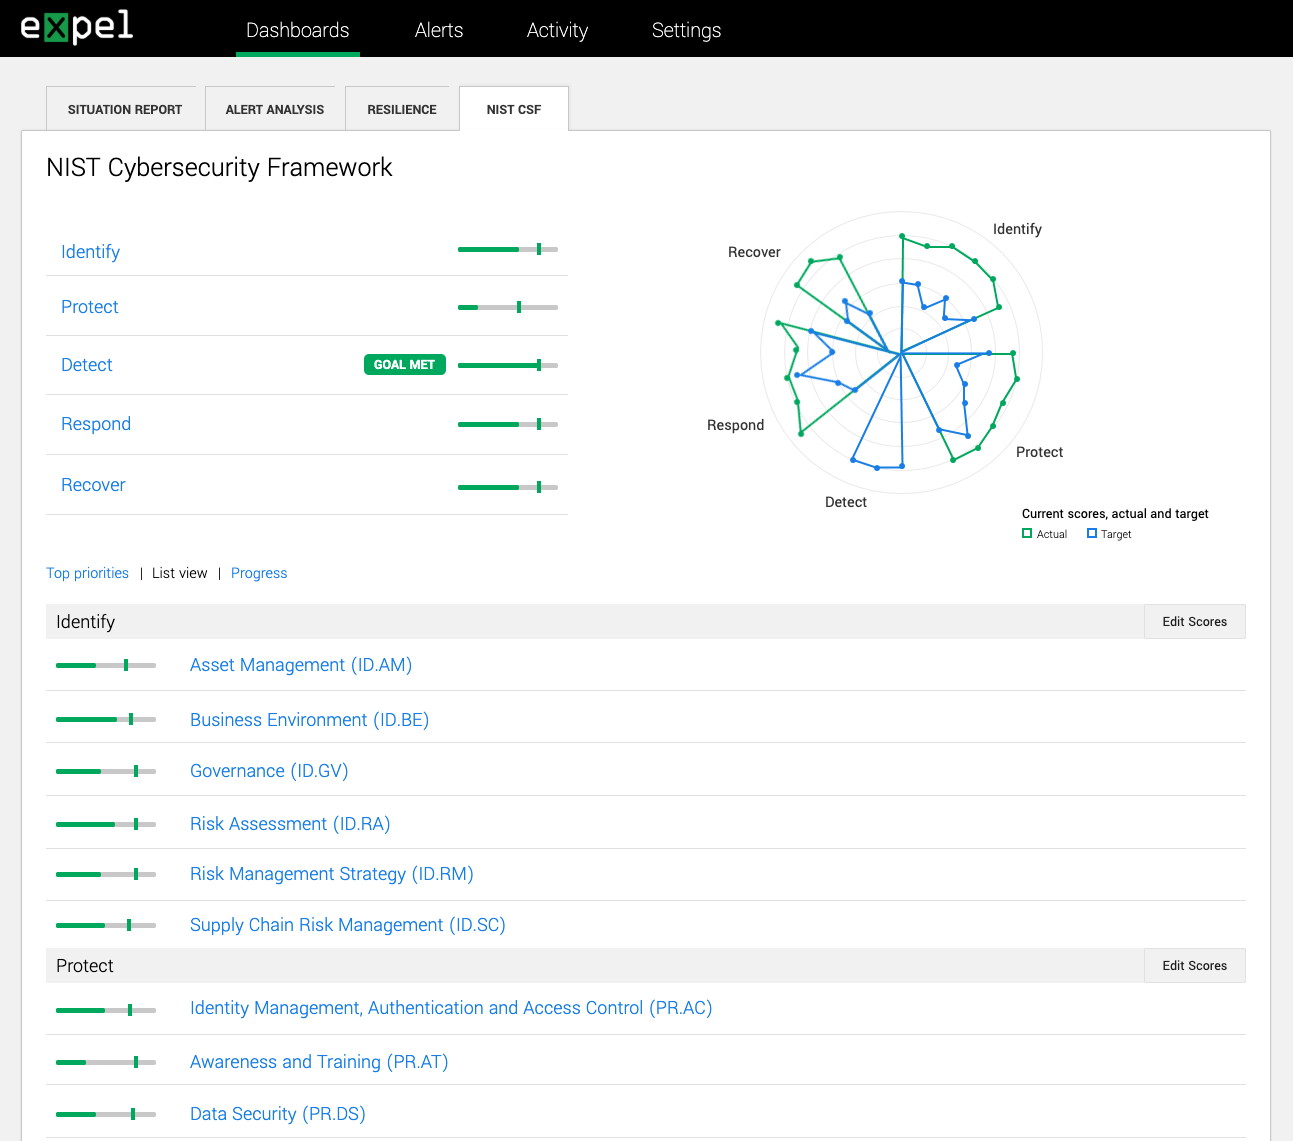1293x1141 pixels.
Task: Go to the Activity section
Action: coord(557,30)
